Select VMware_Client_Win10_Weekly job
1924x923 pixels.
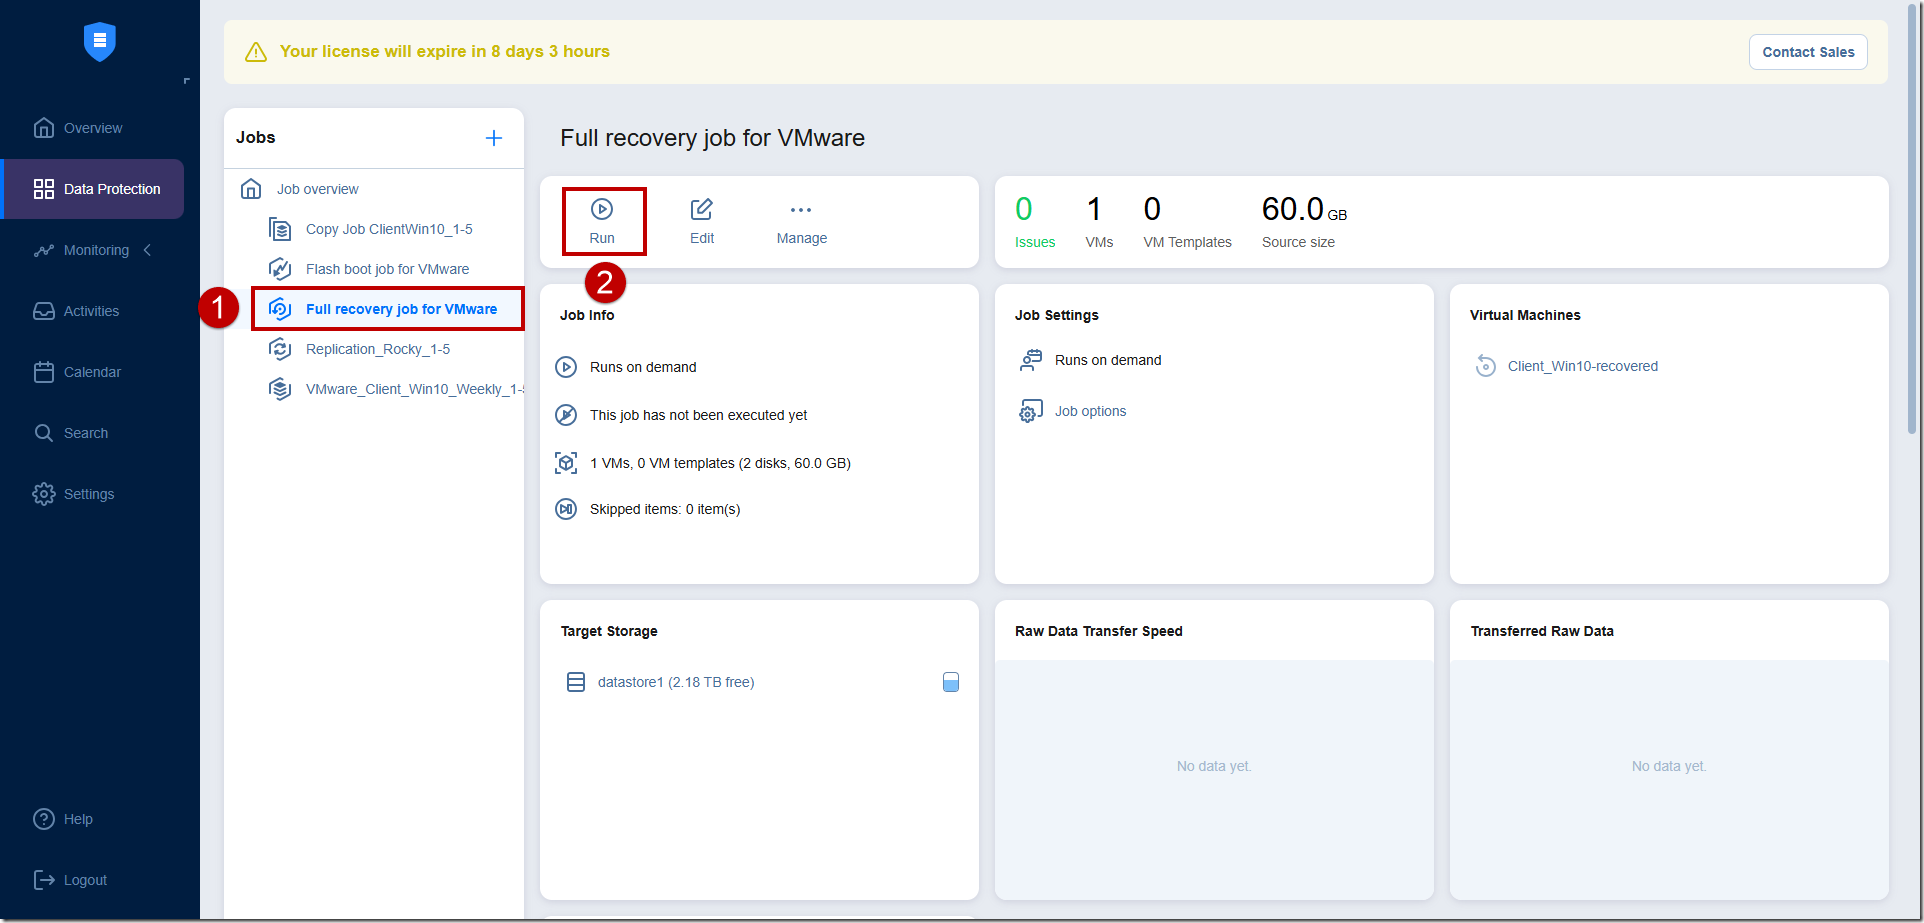coord(414,389)
